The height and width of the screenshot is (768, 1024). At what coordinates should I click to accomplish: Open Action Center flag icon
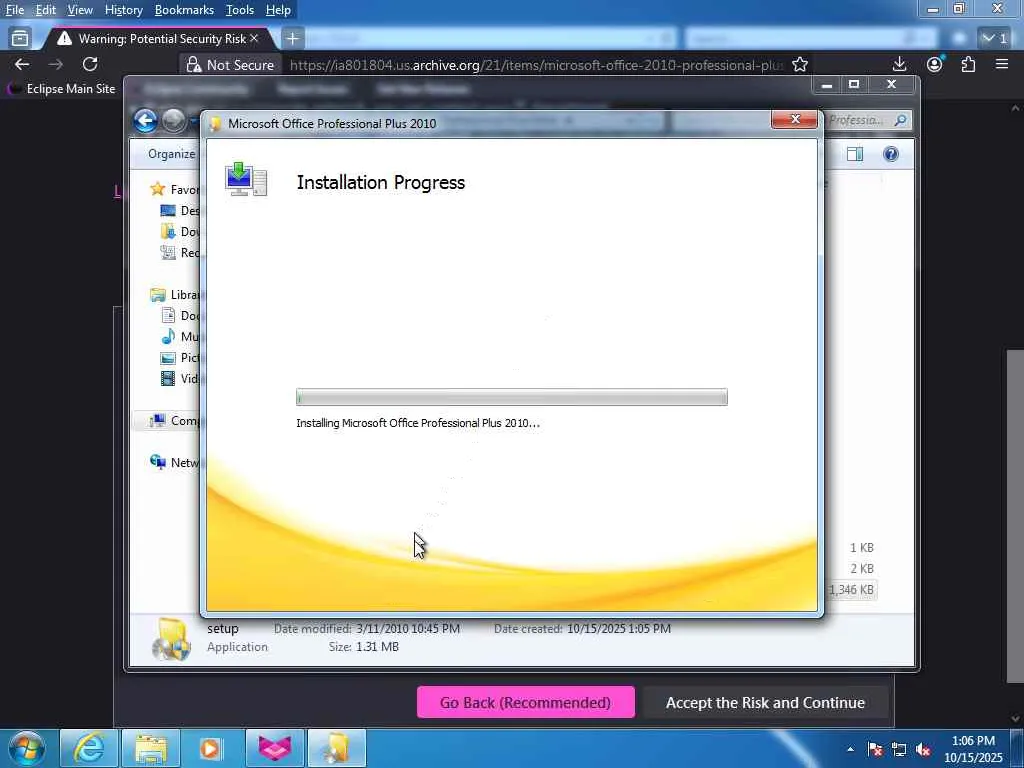(x=875, y=750)
